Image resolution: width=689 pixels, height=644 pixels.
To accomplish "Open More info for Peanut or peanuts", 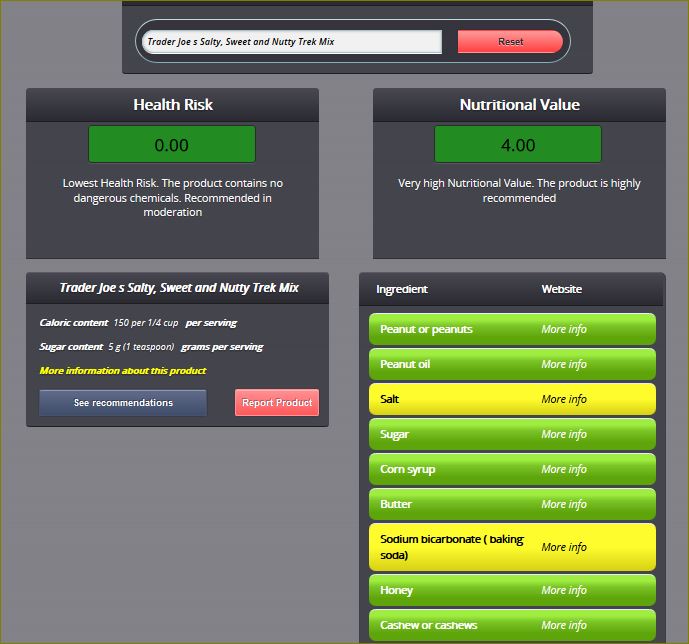I will pos(564,329).
